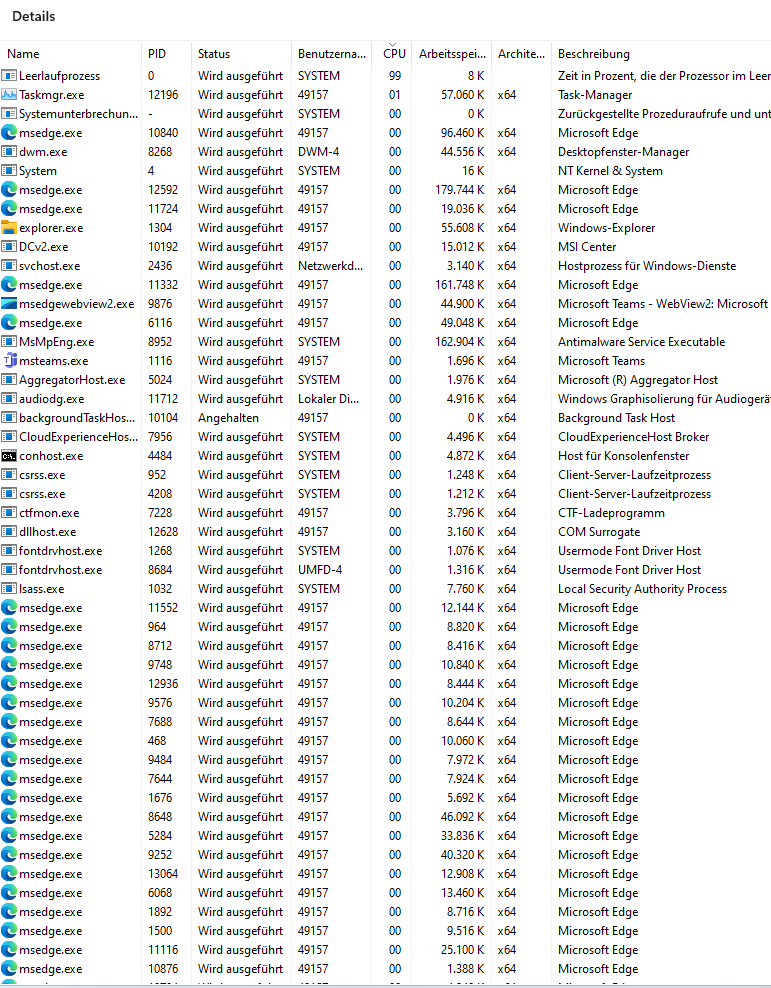
Task: Click the 'Desktopfenster-Manager' description
Action: point(624,152)
